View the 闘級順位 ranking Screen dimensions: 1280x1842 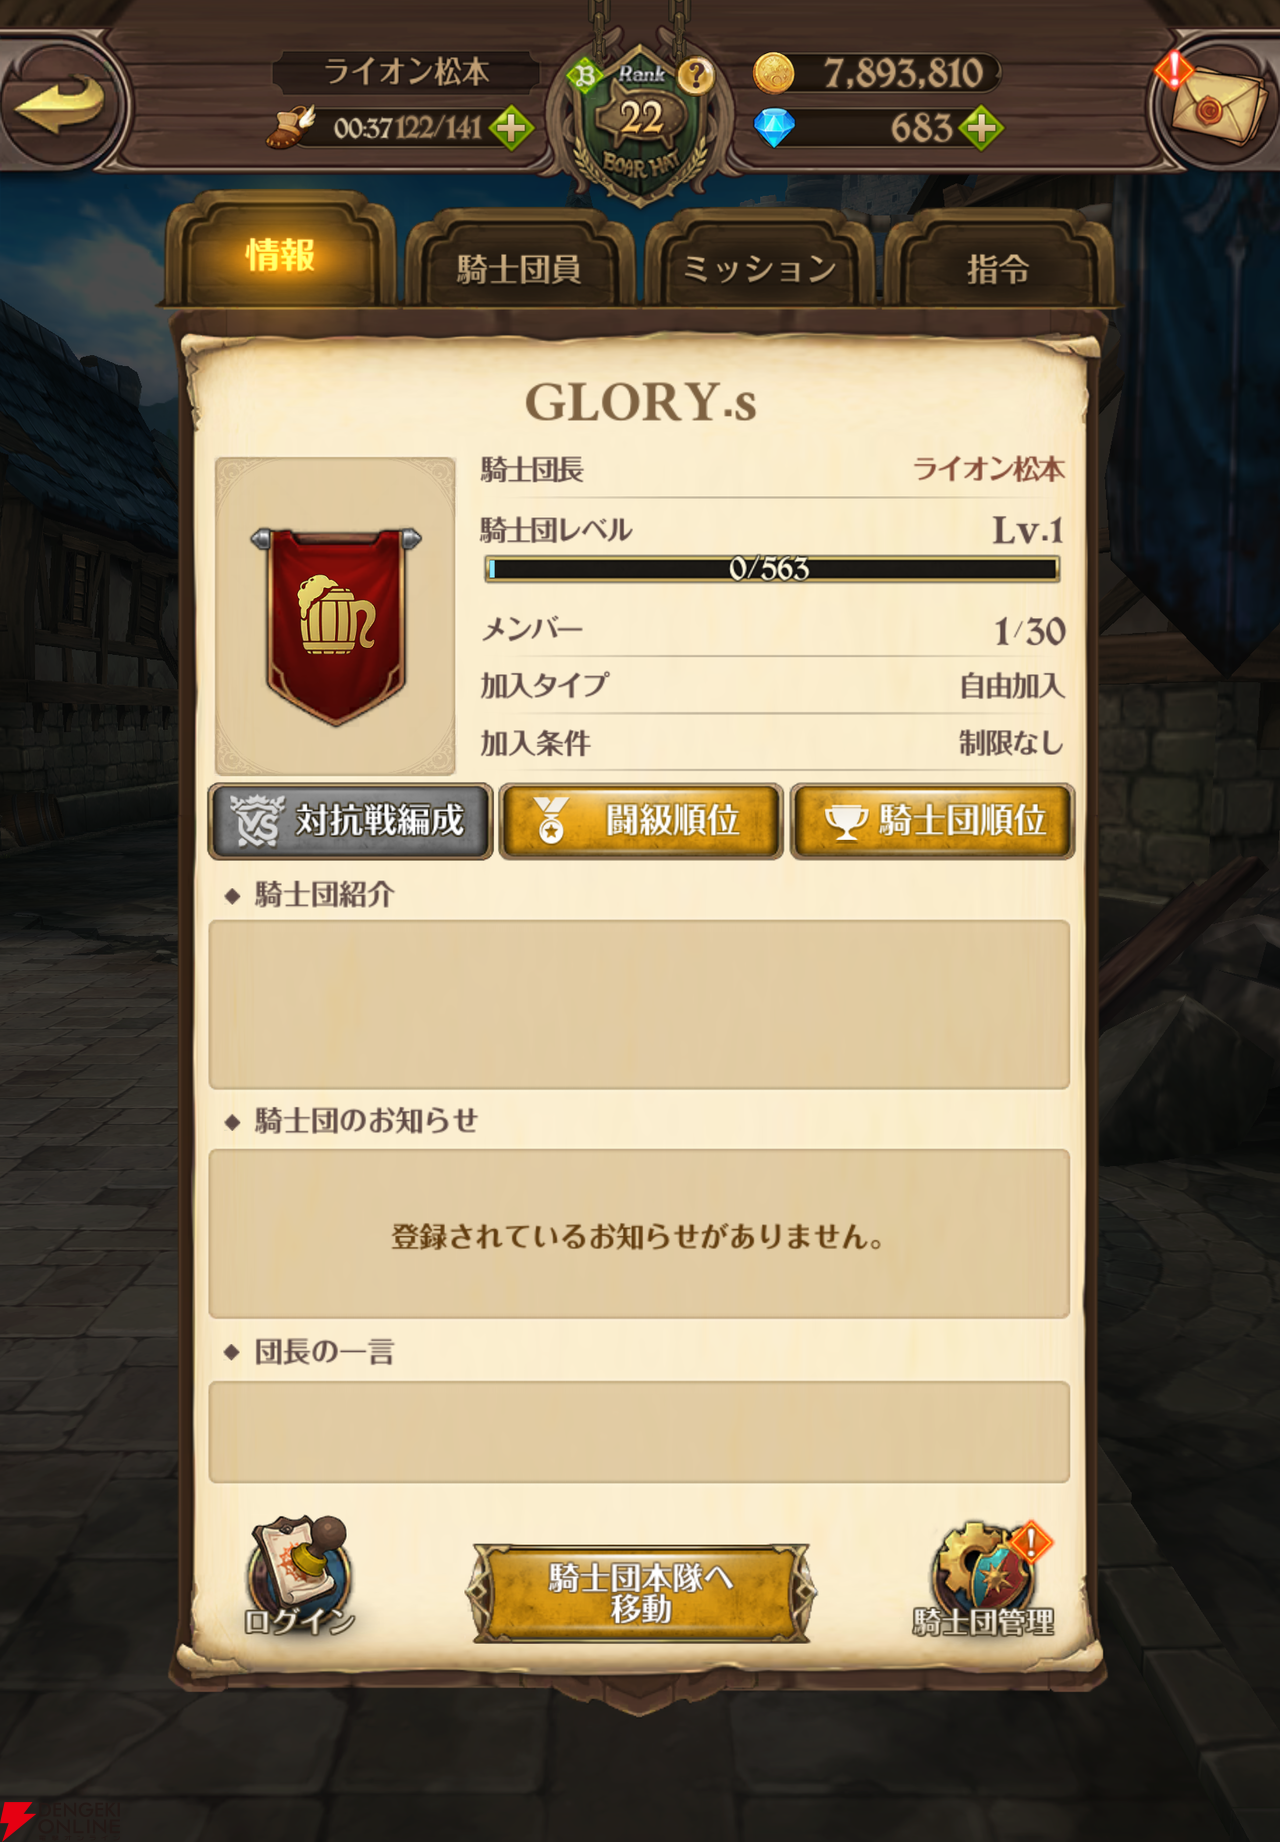pyautogui.click(x=641, y=821)
